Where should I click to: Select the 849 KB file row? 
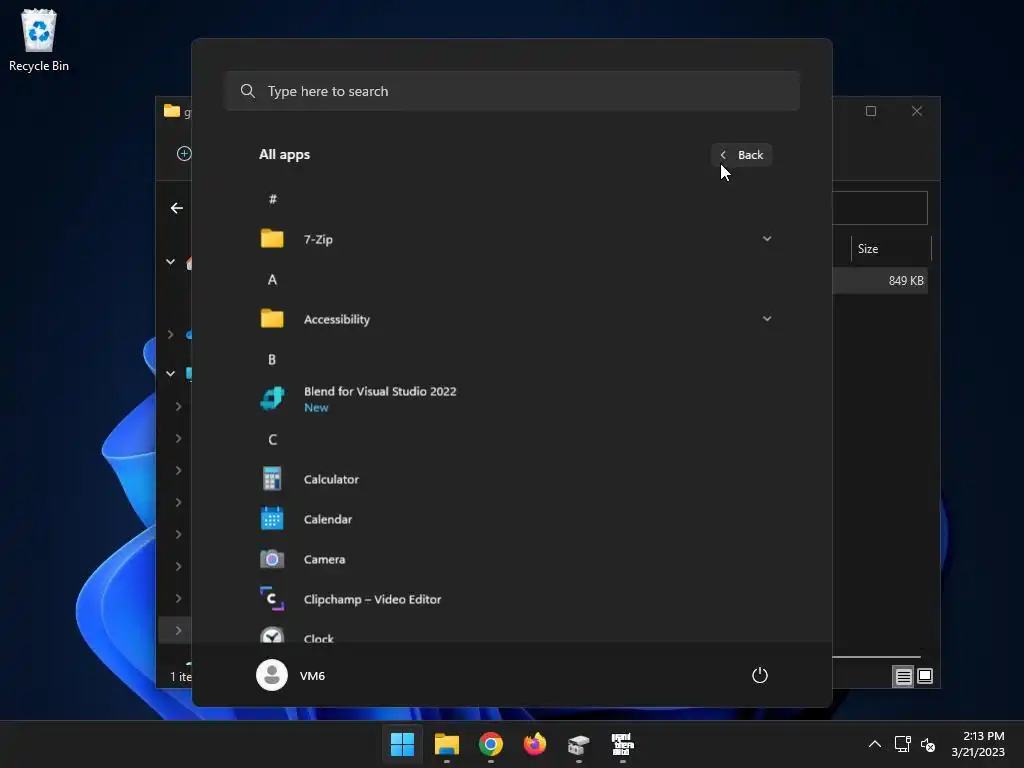point(880,280)
